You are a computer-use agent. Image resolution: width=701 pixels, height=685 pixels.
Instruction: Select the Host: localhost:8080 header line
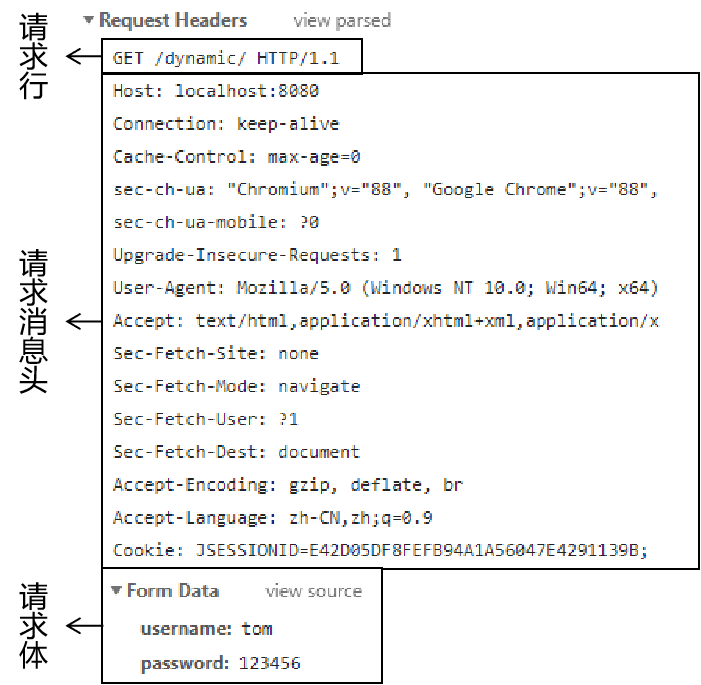click(216, 91)
